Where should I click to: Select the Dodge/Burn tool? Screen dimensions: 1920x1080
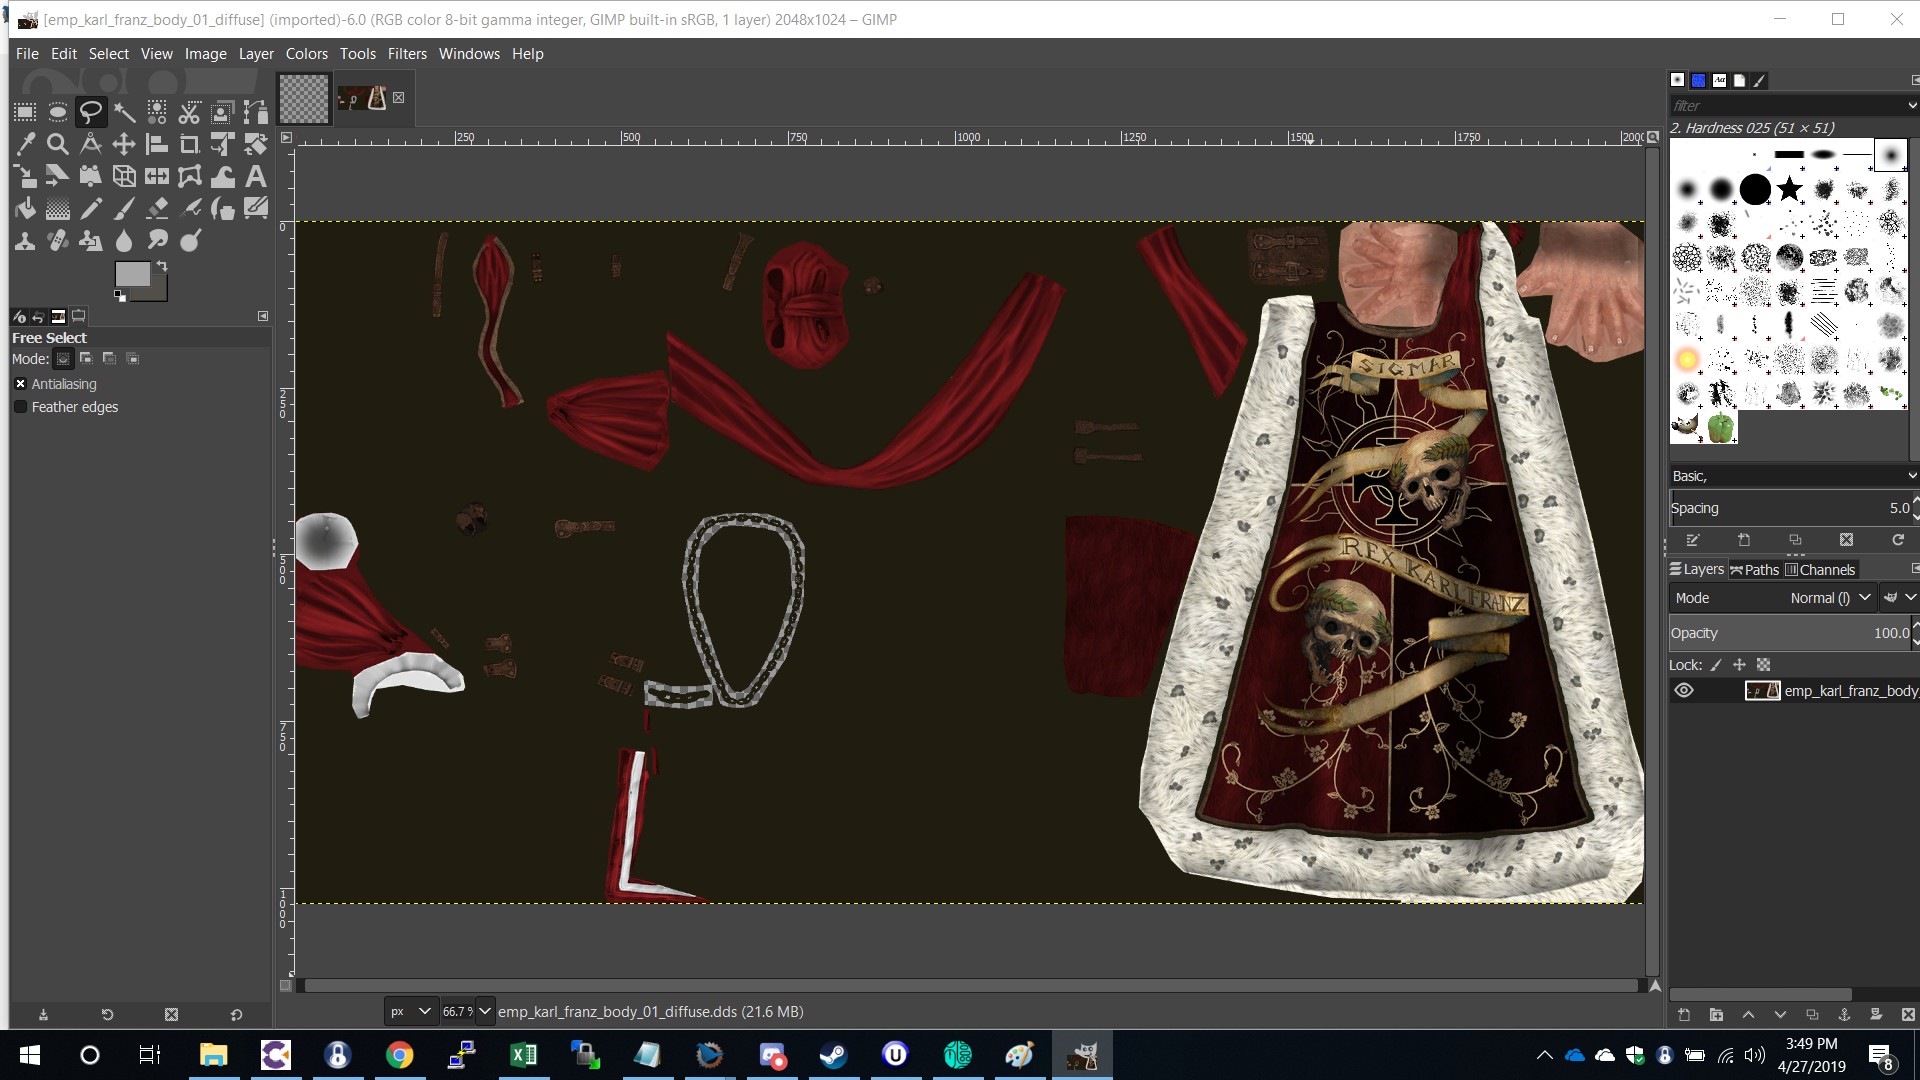[190, 241]
